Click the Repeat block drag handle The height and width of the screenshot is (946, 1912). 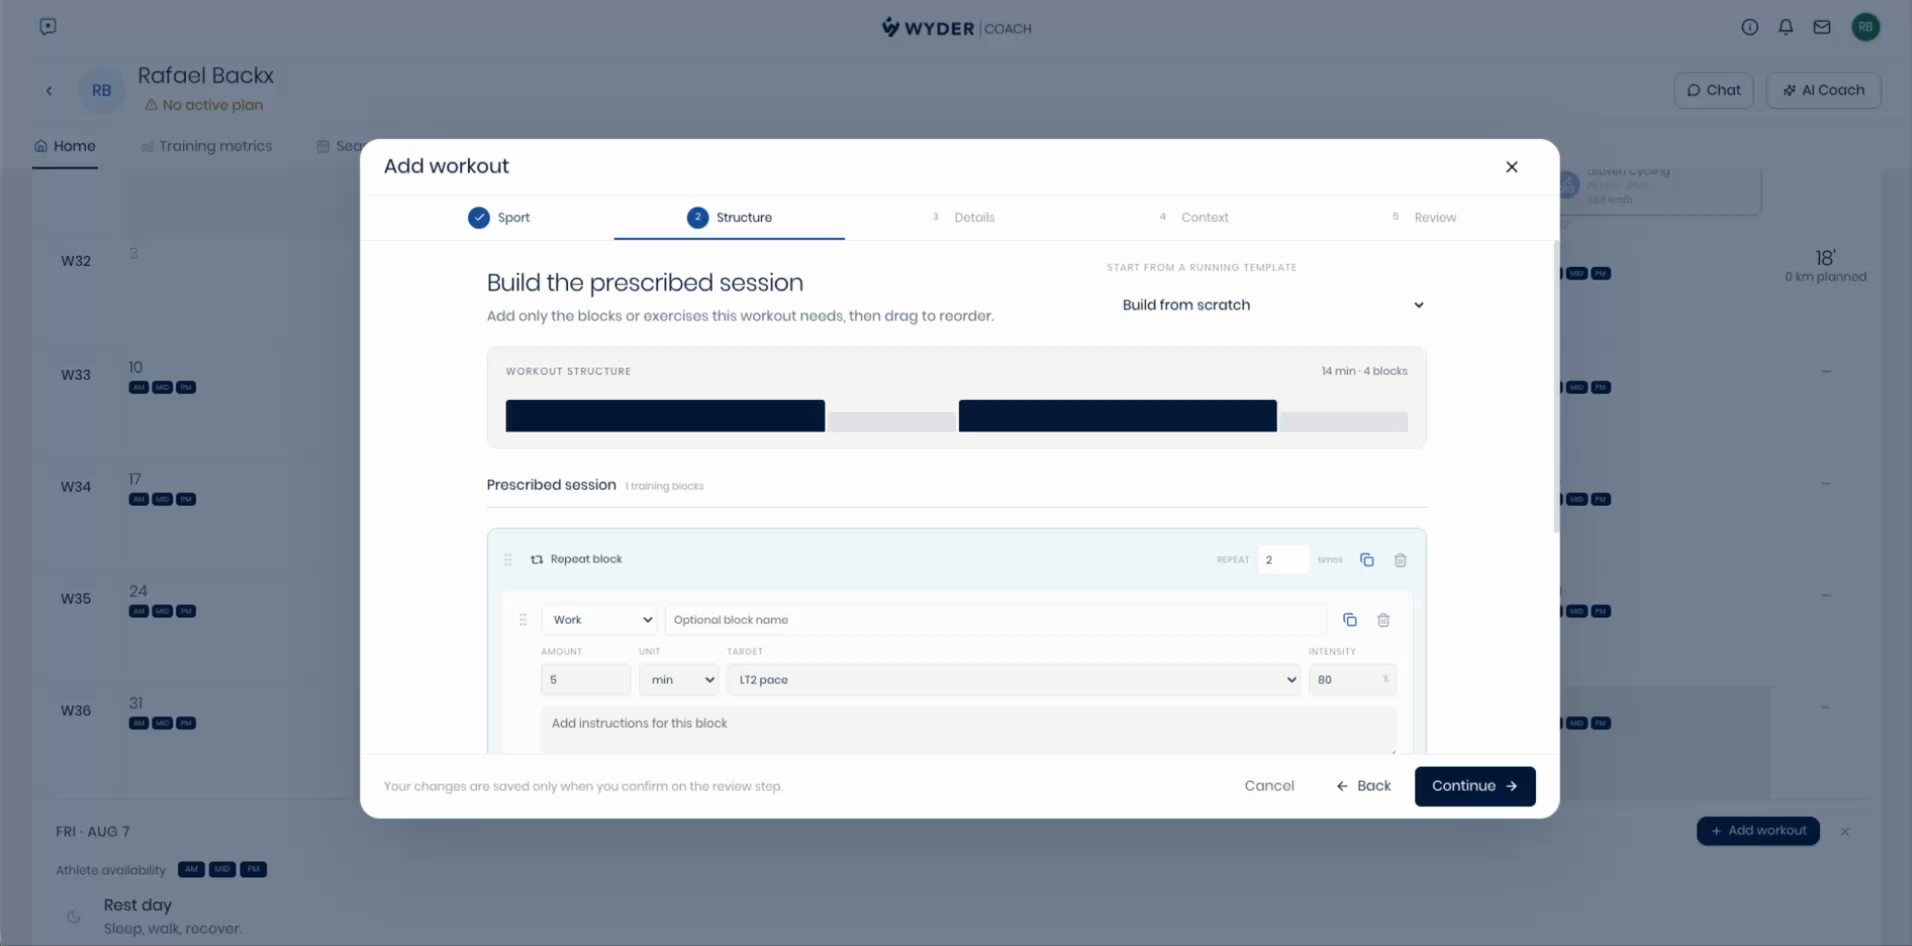coord(508,560)
